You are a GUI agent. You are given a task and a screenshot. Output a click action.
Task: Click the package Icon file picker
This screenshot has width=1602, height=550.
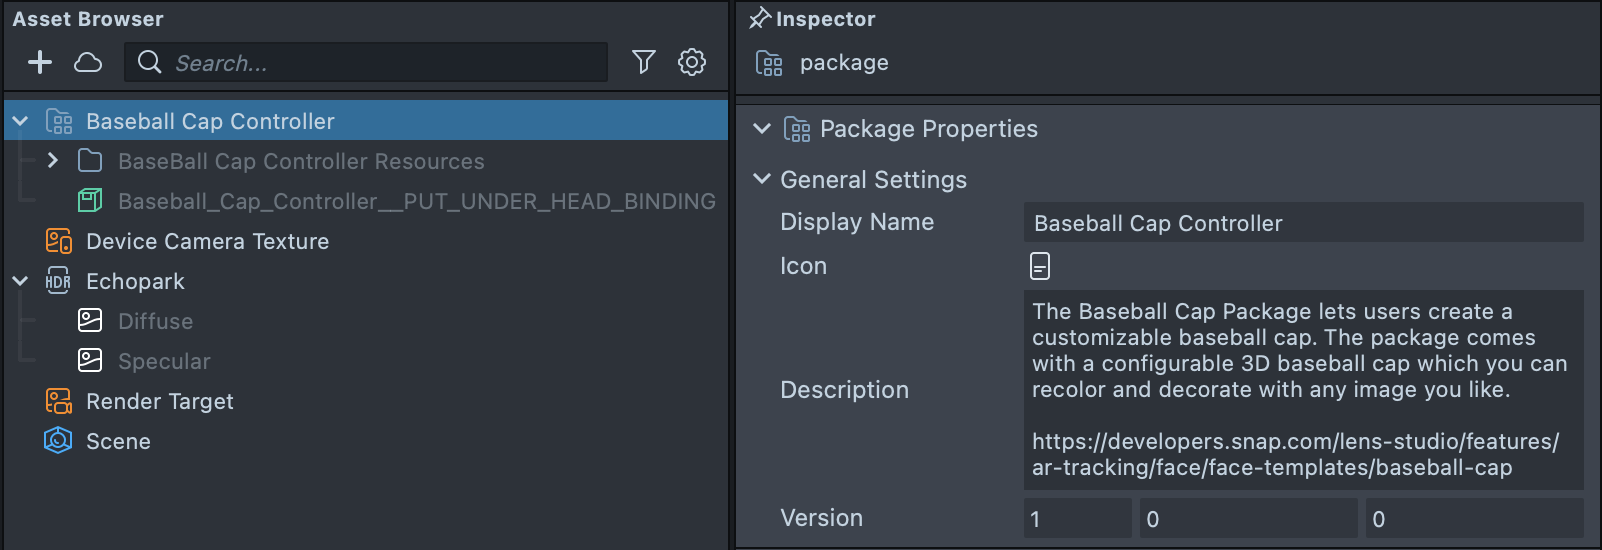[1040, 266]
